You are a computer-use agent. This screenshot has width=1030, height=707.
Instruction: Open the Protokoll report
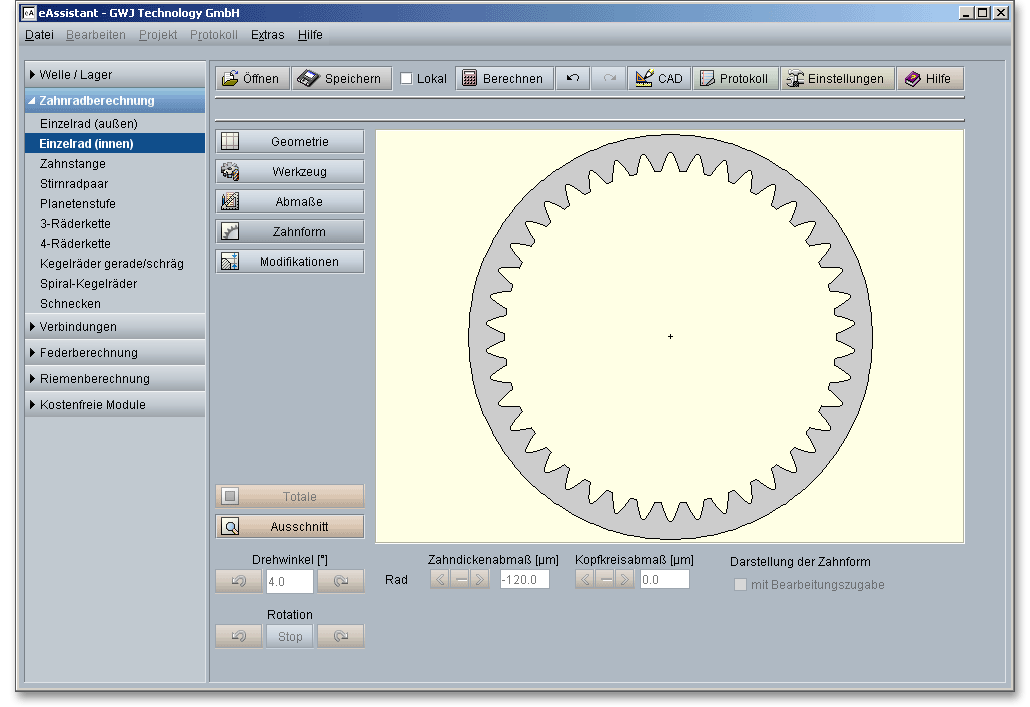pos(735,79)
